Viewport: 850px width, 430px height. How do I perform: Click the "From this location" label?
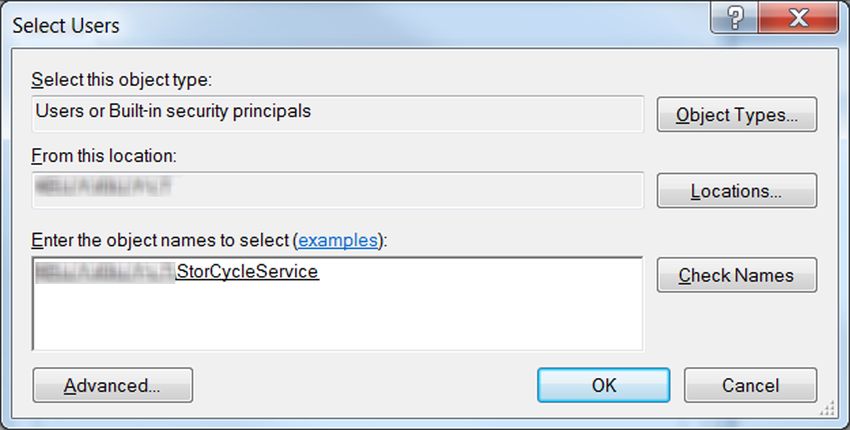coord(104,156)
